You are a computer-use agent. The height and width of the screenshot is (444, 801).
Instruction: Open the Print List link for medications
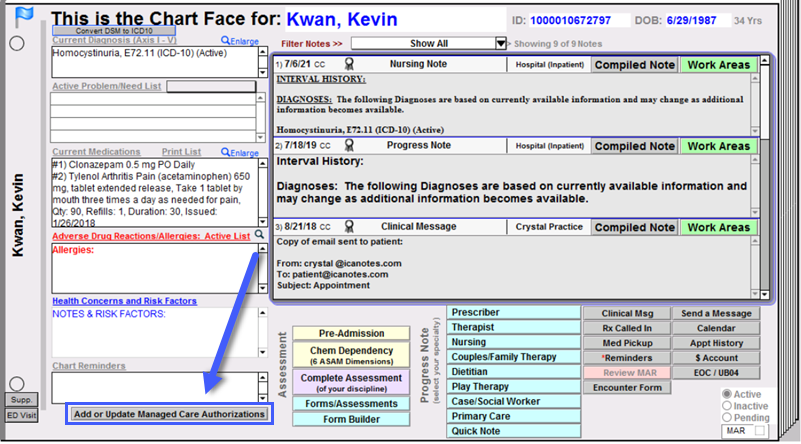coord(181,152)
